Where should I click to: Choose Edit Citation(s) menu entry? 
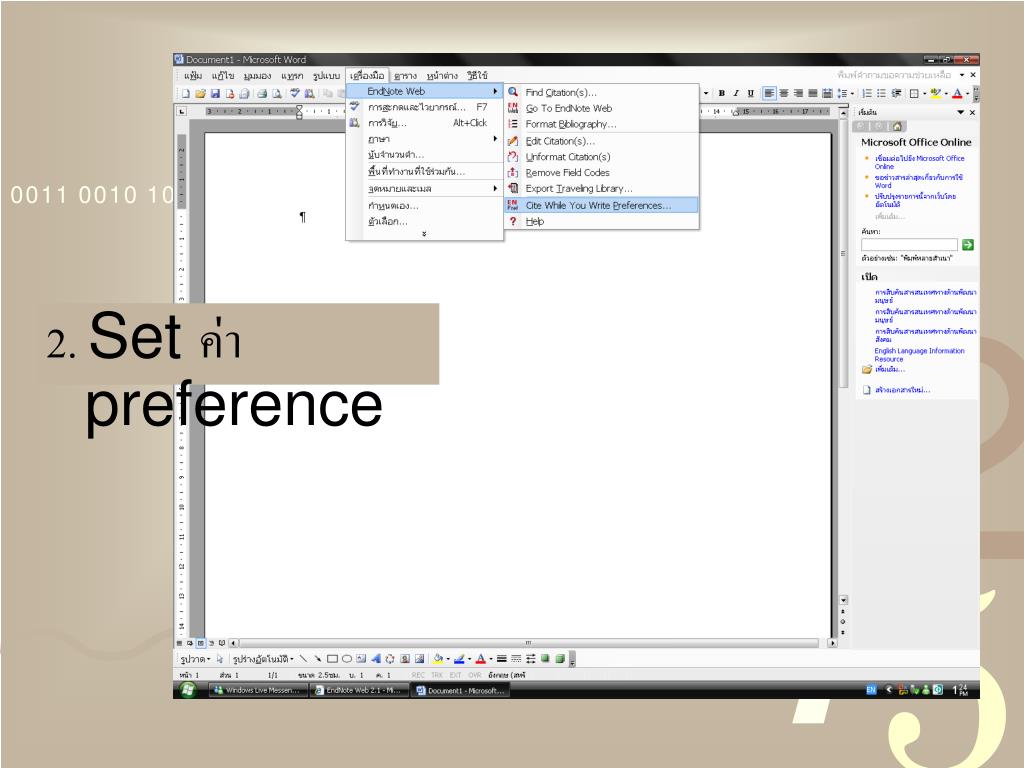pyautogui.click(x=601, y=141)
